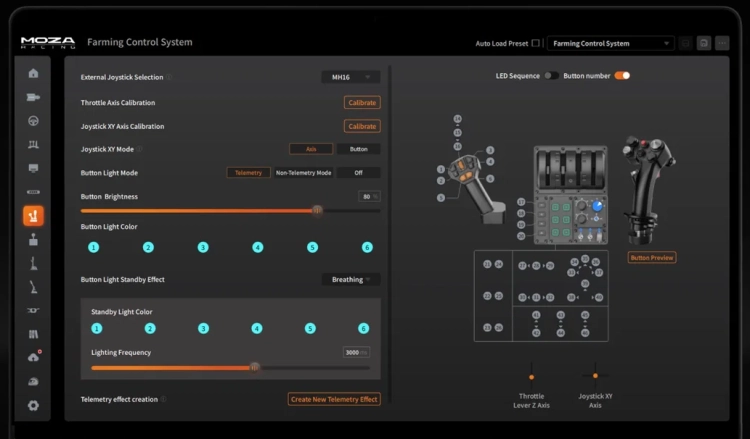
Task: Set Joystick XY Mode to Button
Action: click(x=359, y=149)
